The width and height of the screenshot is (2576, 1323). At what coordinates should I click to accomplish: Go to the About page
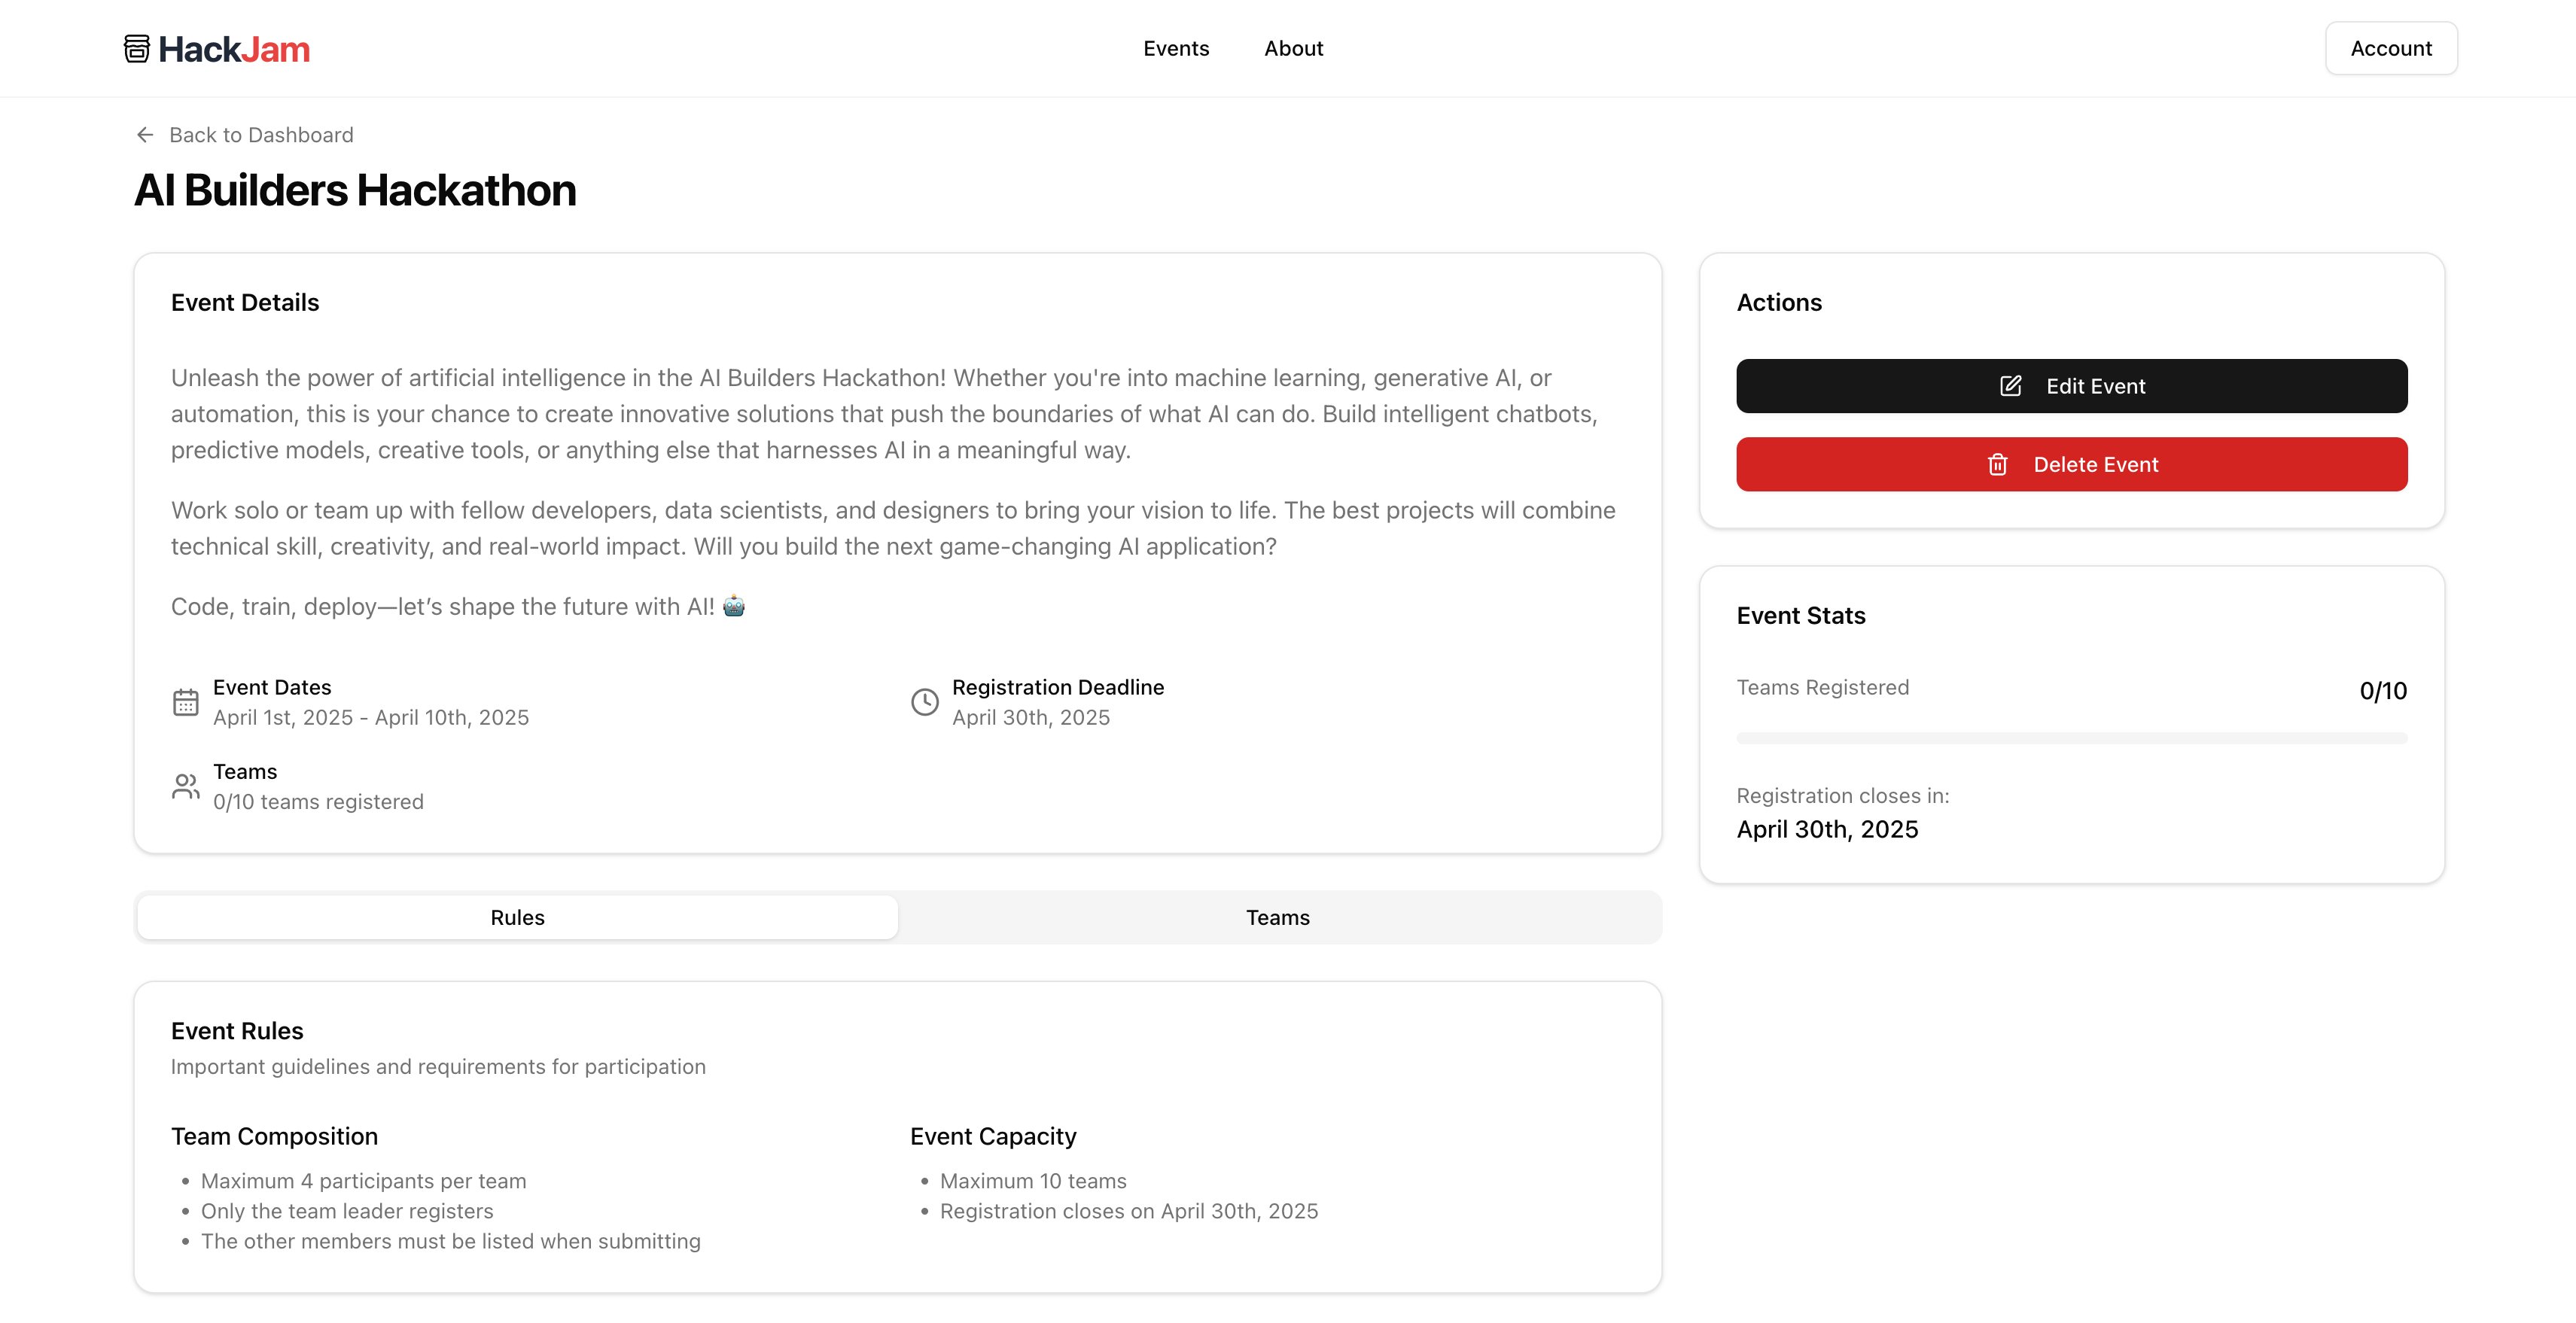1293,48
